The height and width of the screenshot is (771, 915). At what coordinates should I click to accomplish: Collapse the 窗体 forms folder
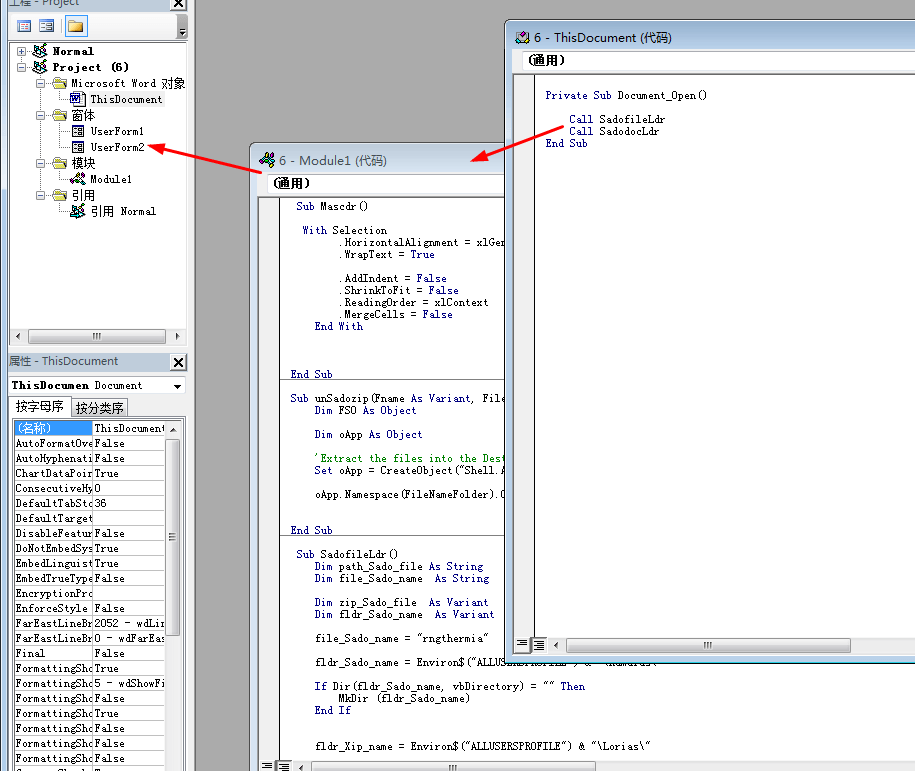tap(40, 115)
